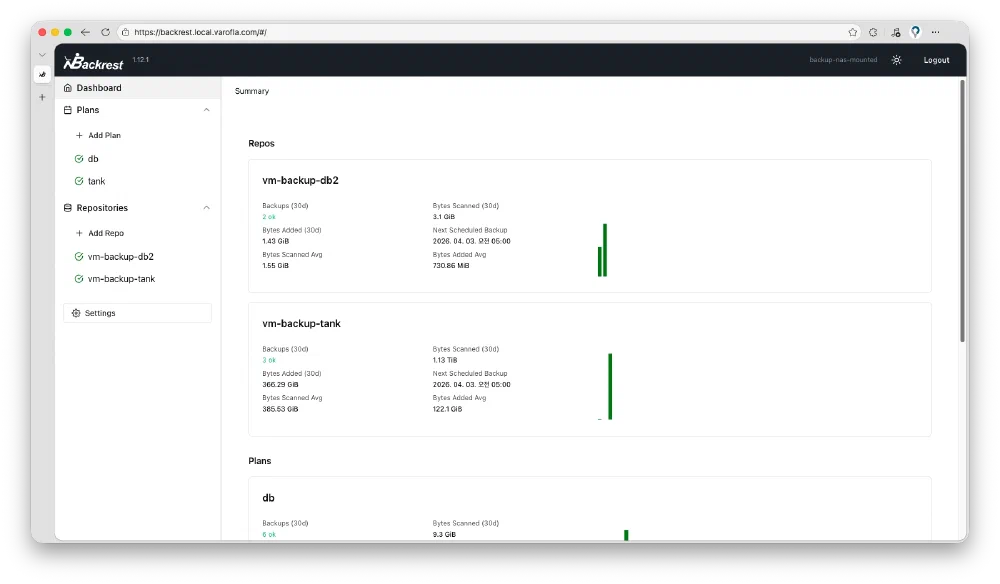Click the Logout button
1000x584 pixels.
click(x=936, y=60)
